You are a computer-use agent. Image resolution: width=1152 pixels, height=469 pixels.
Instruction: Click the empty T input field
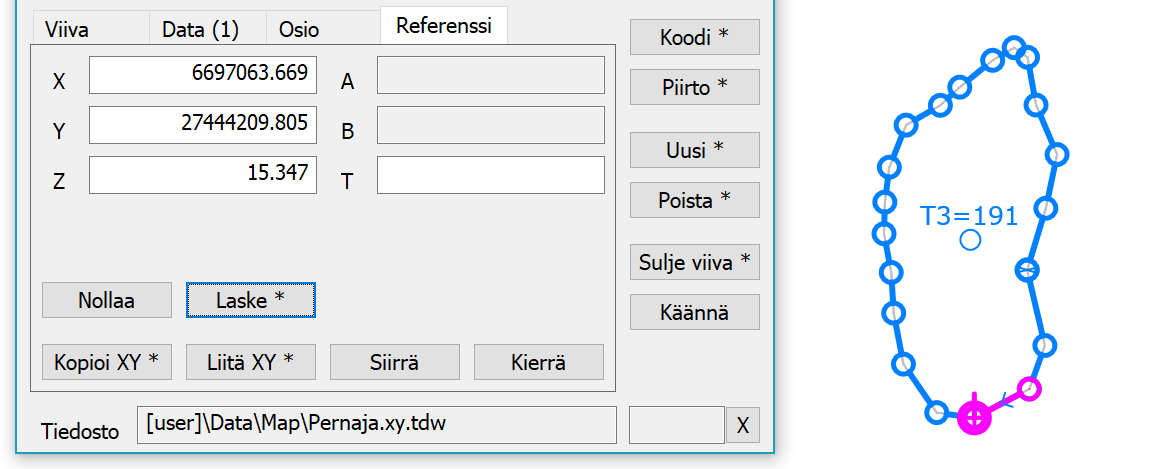490,174
